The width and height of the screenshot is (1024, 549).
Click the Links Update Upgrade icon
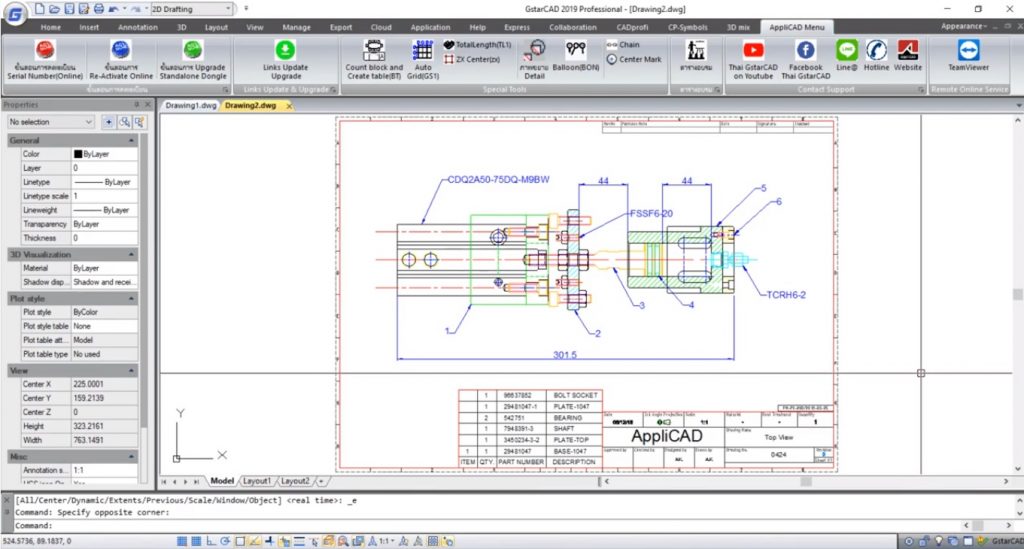(x=285, y=50)
